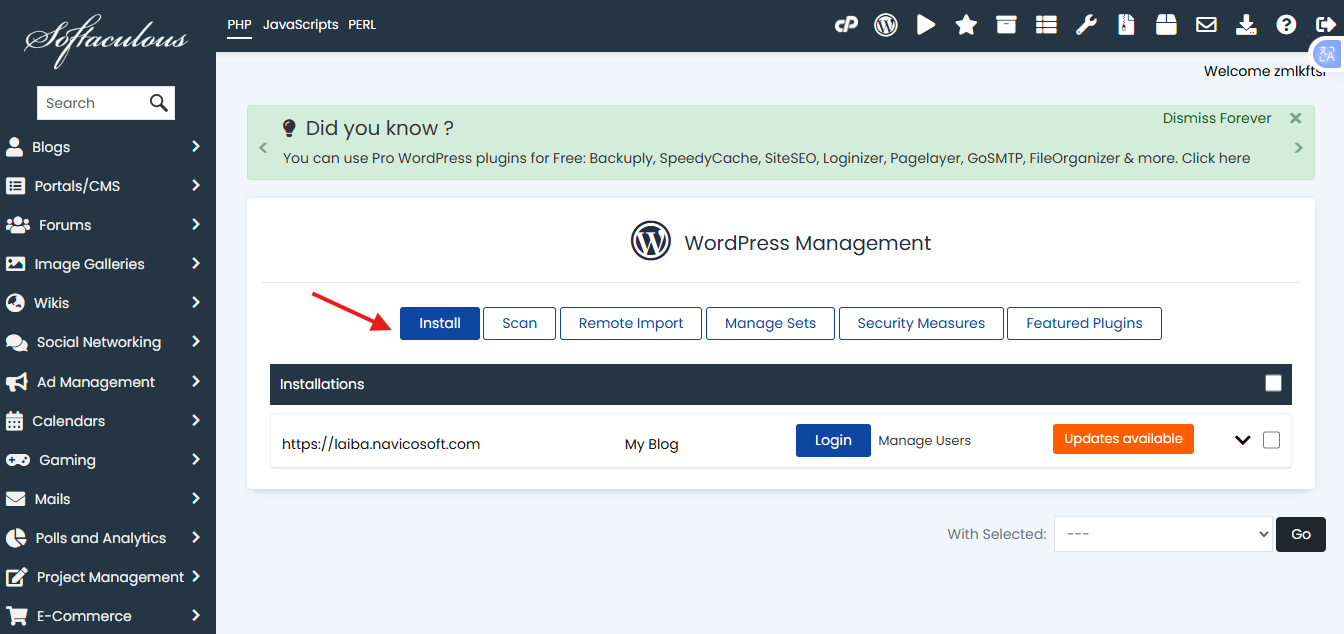Viewport: 1344px width, 634px height.
Task: Check the box for laiba.navicosoft.com installation
Action: point(1271,440)
